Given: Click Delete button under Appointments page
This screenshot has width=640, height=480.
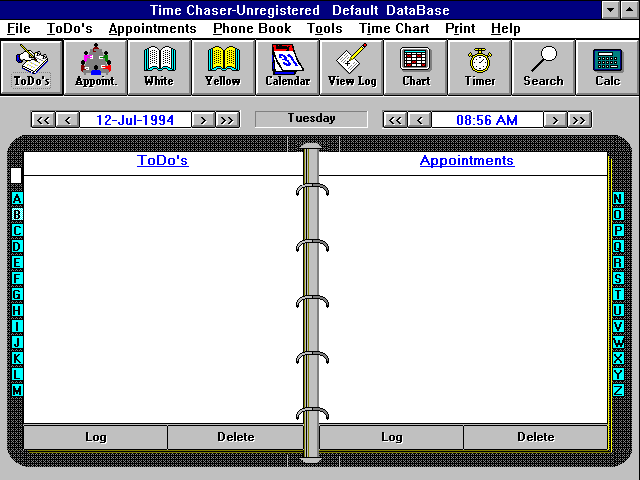Looking at the screenshot, I should (x=536, y=437).
